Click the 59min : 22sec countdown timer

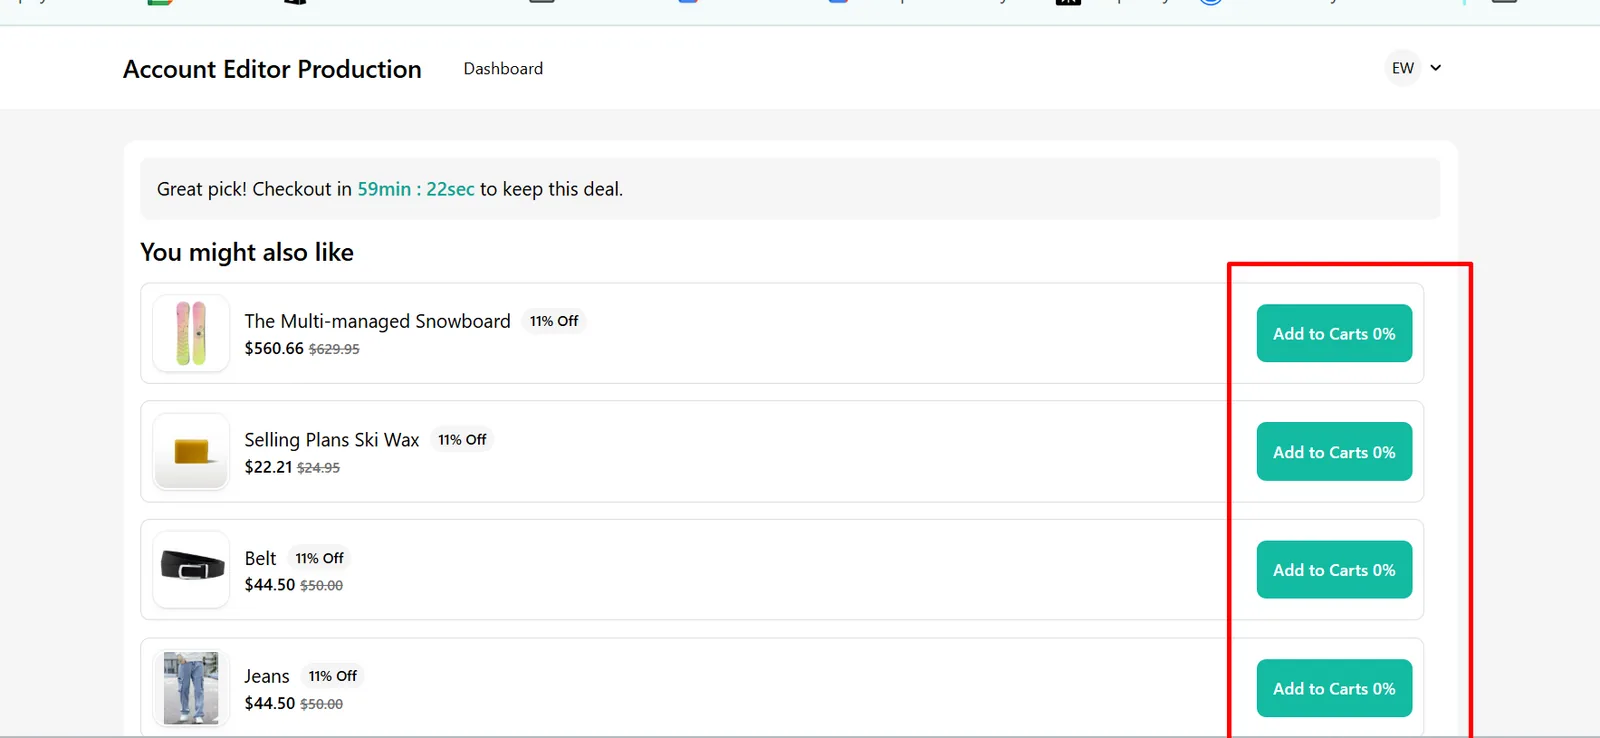[x=416, y=189]
